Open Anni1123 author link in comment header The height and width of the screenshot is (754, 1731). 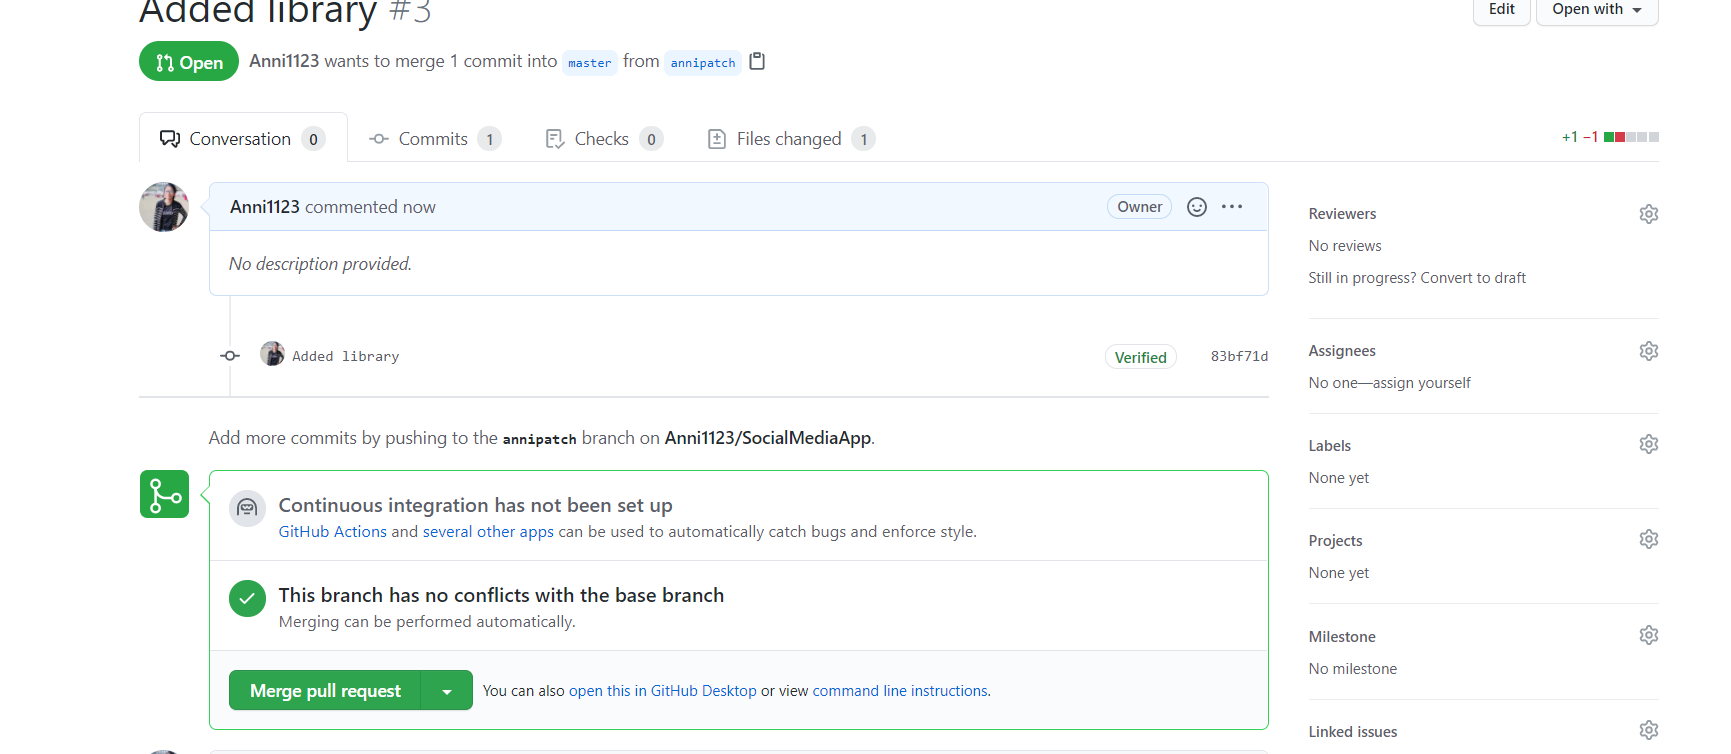pyautogui.click(x=265, y=207)
